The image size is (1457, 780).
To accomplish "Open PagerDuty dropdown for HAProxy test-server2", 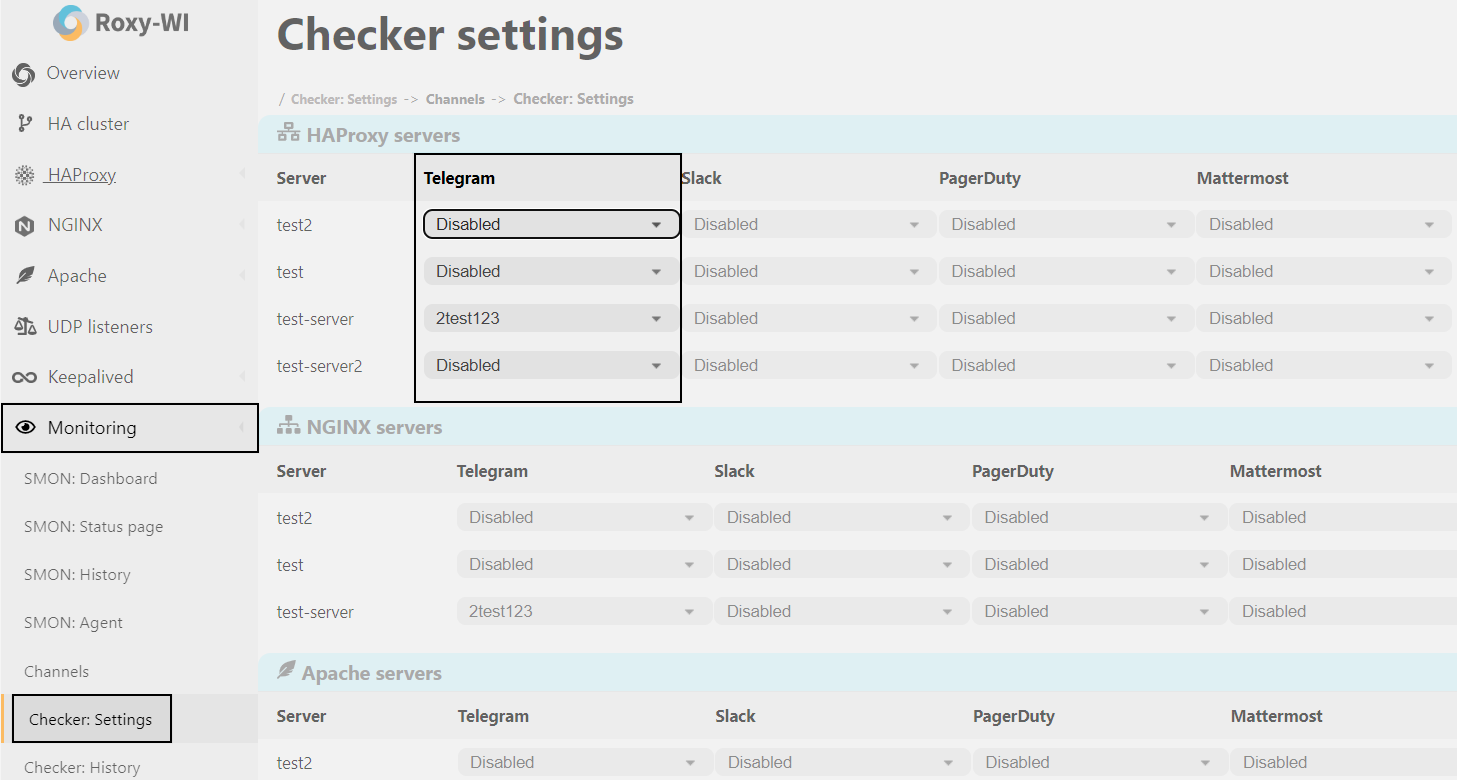I will click(1065, 366).
